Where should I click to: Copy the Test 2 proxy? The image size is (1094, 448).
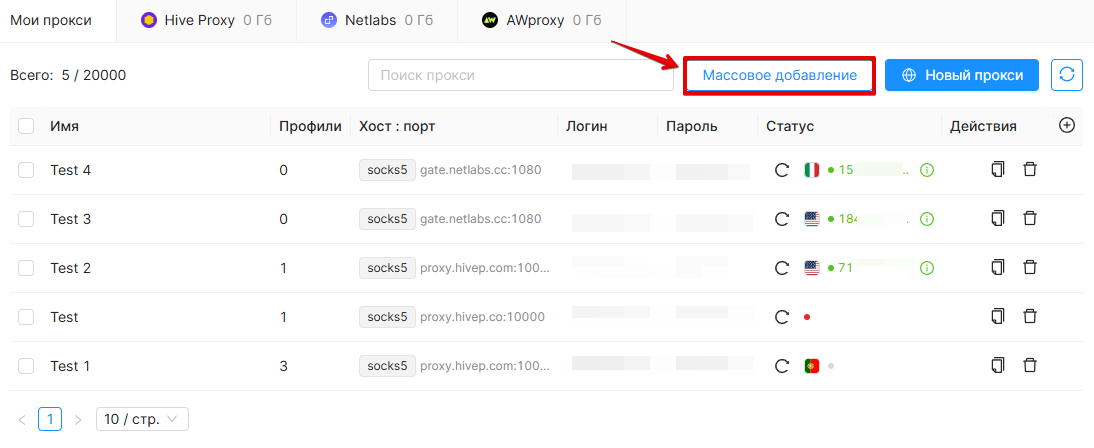click(x=998, y=267)
